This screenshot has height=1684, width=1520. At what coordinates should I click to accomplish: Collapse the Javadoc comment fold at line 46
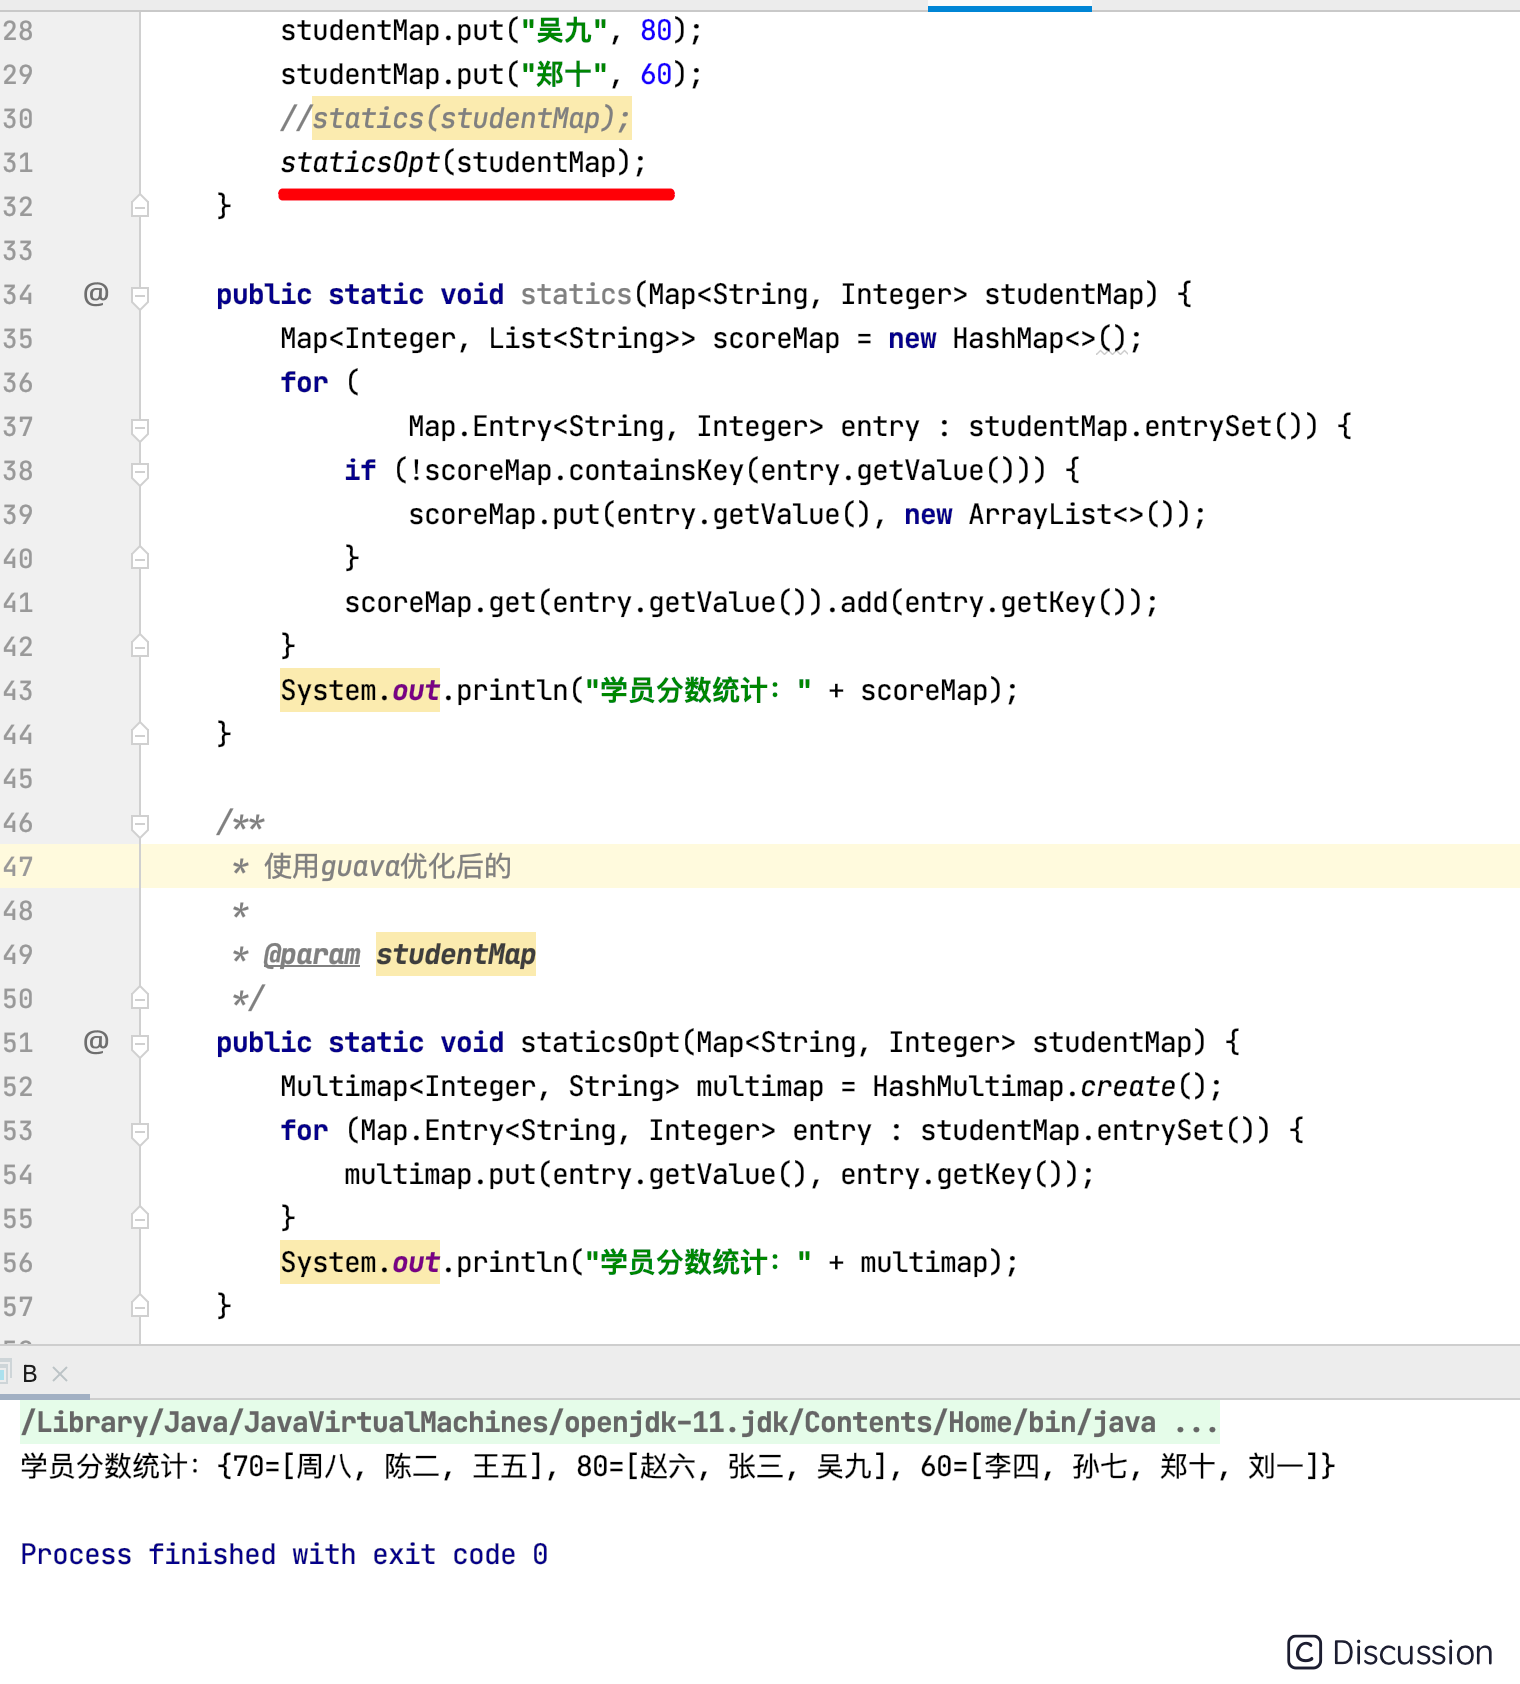140,823
